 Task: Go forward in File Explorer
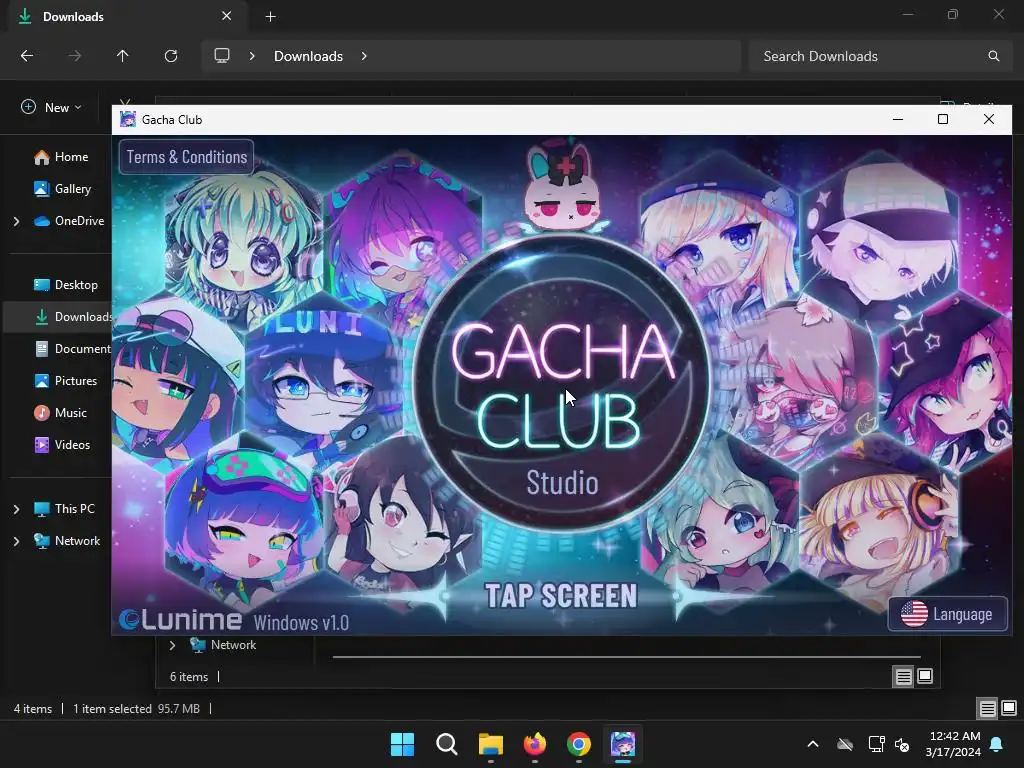point(75,56)
